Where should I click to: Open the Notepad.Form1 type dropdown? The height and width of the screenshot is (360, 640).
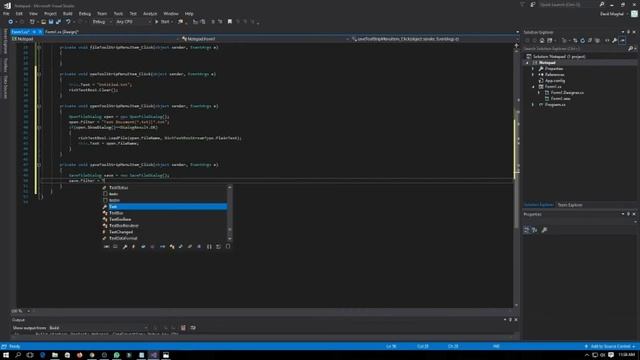click(265, 39)
